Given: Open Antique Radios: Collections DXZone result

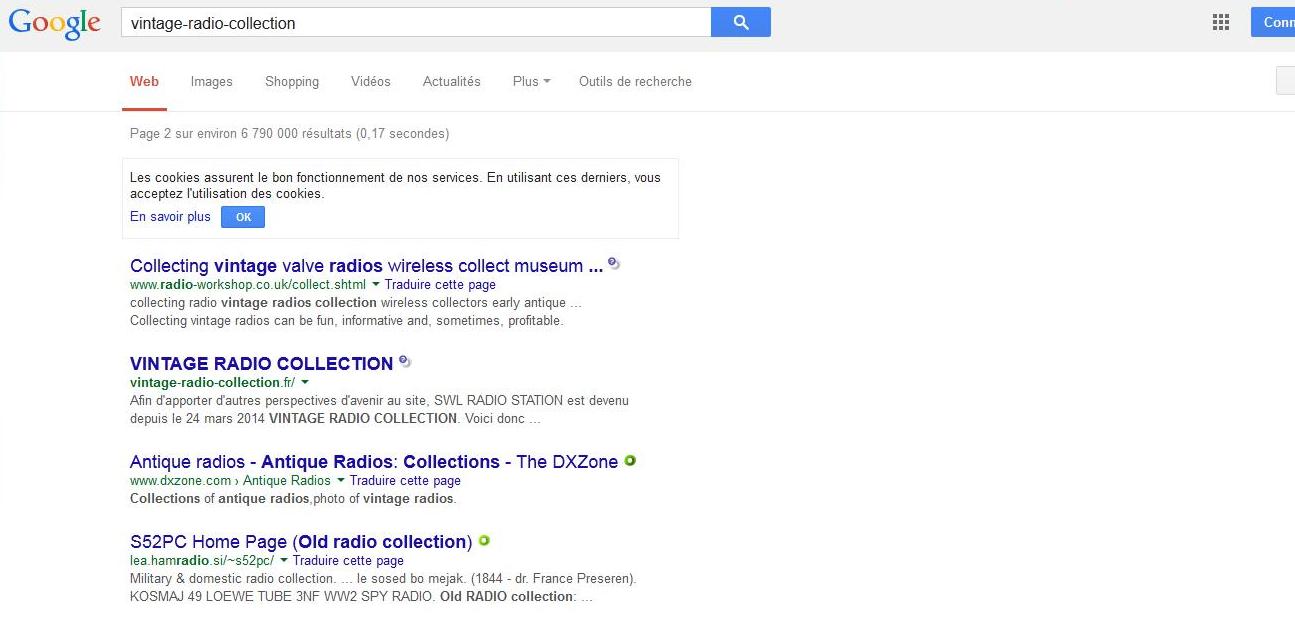Looking at the screenshot, I should click(x=374, y=462).
